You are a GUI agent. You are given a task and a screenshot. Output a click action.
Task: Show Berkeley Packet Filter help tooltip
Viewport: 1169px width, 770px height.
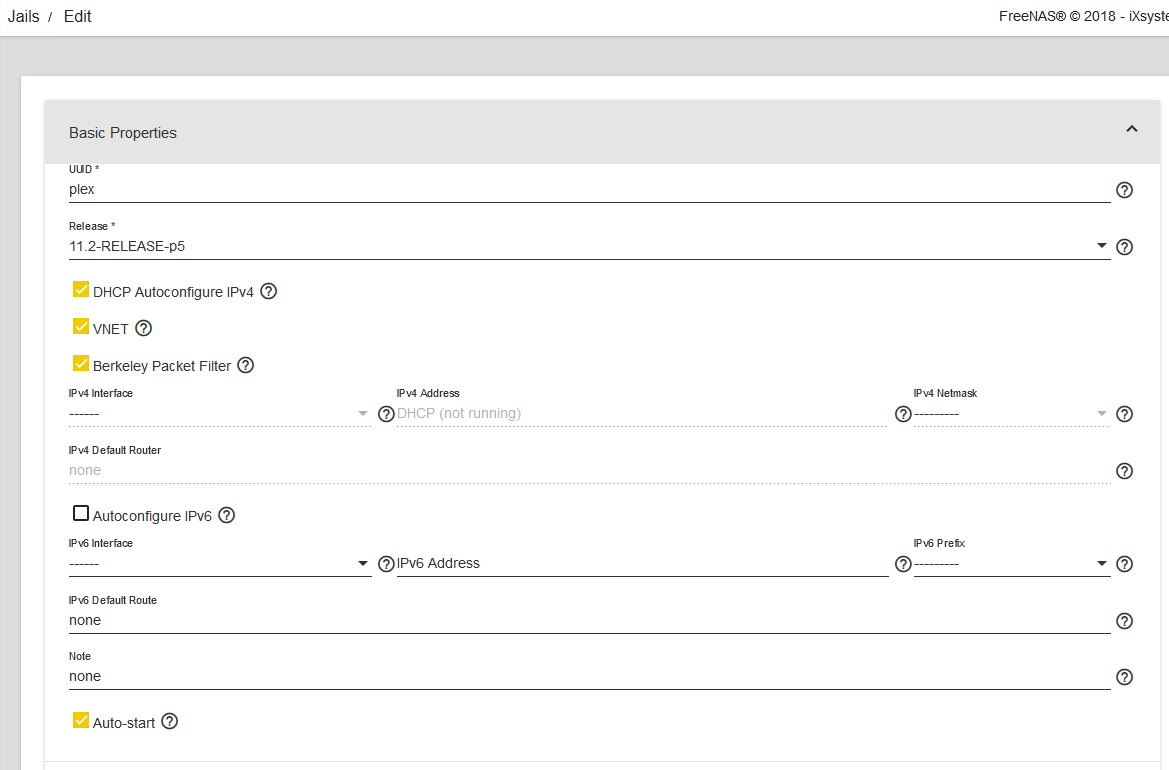pos(245,365)
